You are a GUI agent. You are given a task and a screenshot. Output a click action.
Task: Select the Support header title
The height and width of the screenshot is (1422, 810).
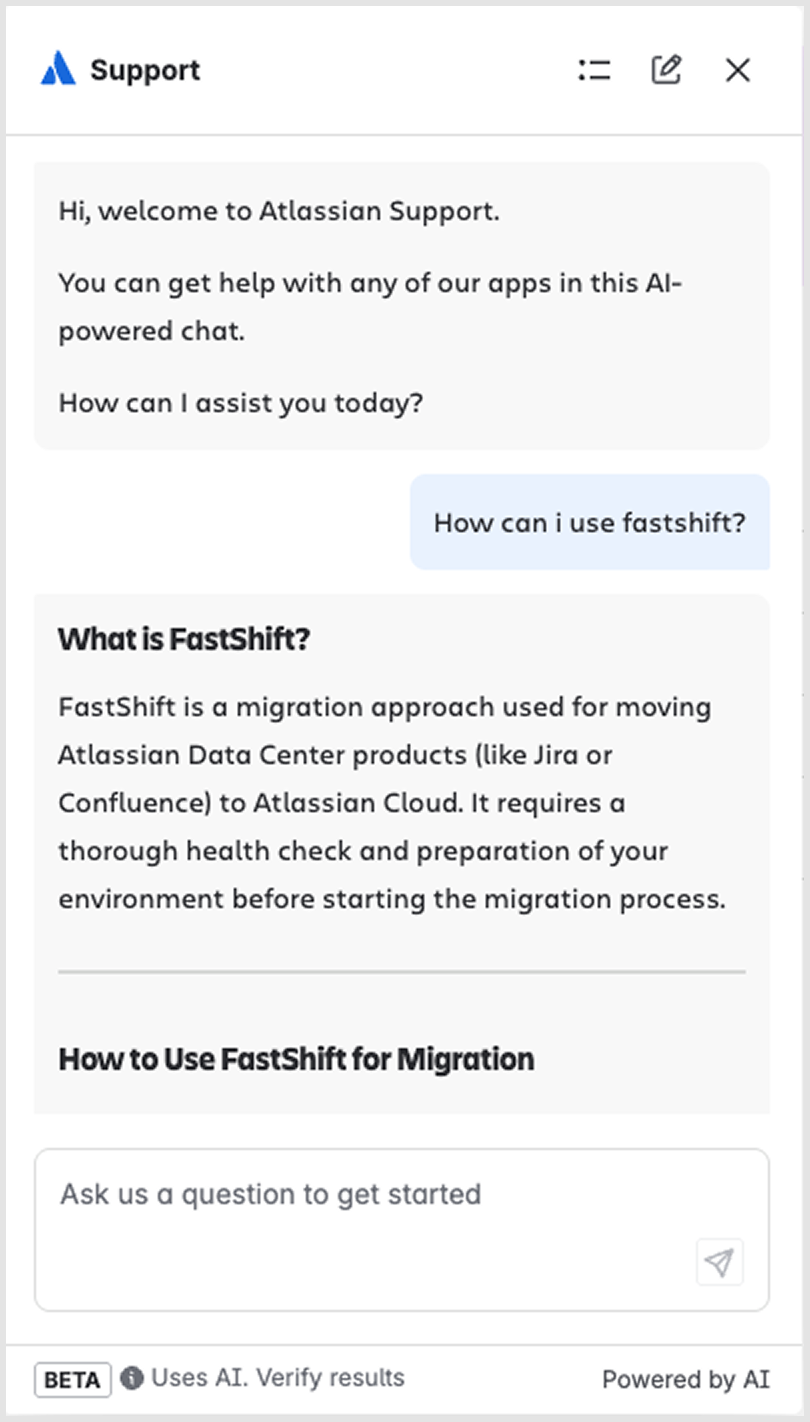pos(146,69)
